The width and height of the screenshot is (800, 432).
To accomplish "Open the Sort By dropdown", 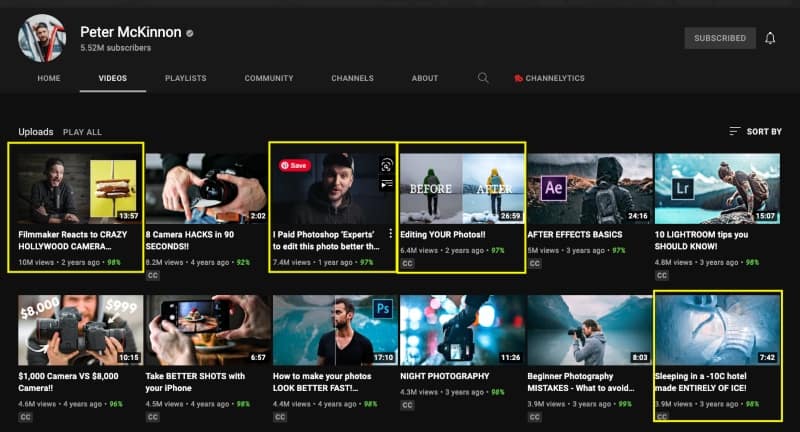I will [756, 131].
